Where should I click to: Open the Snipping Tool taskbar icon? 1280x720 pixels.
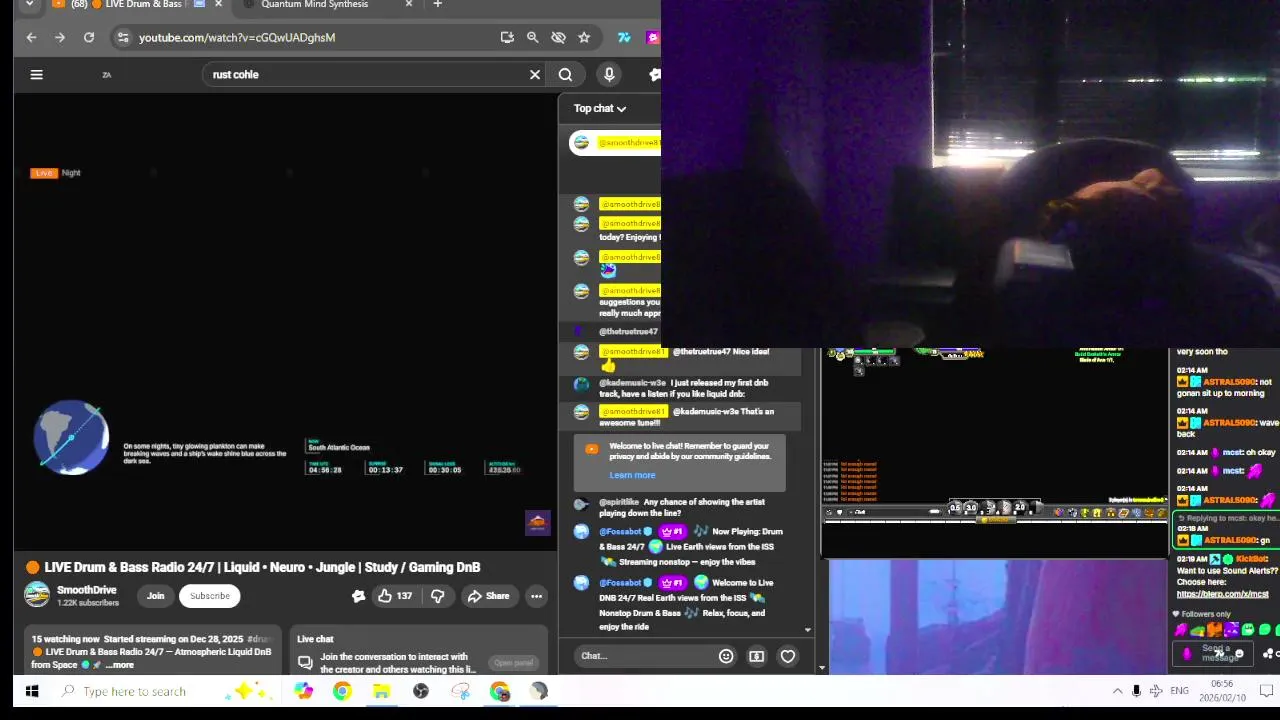[460, 691]
